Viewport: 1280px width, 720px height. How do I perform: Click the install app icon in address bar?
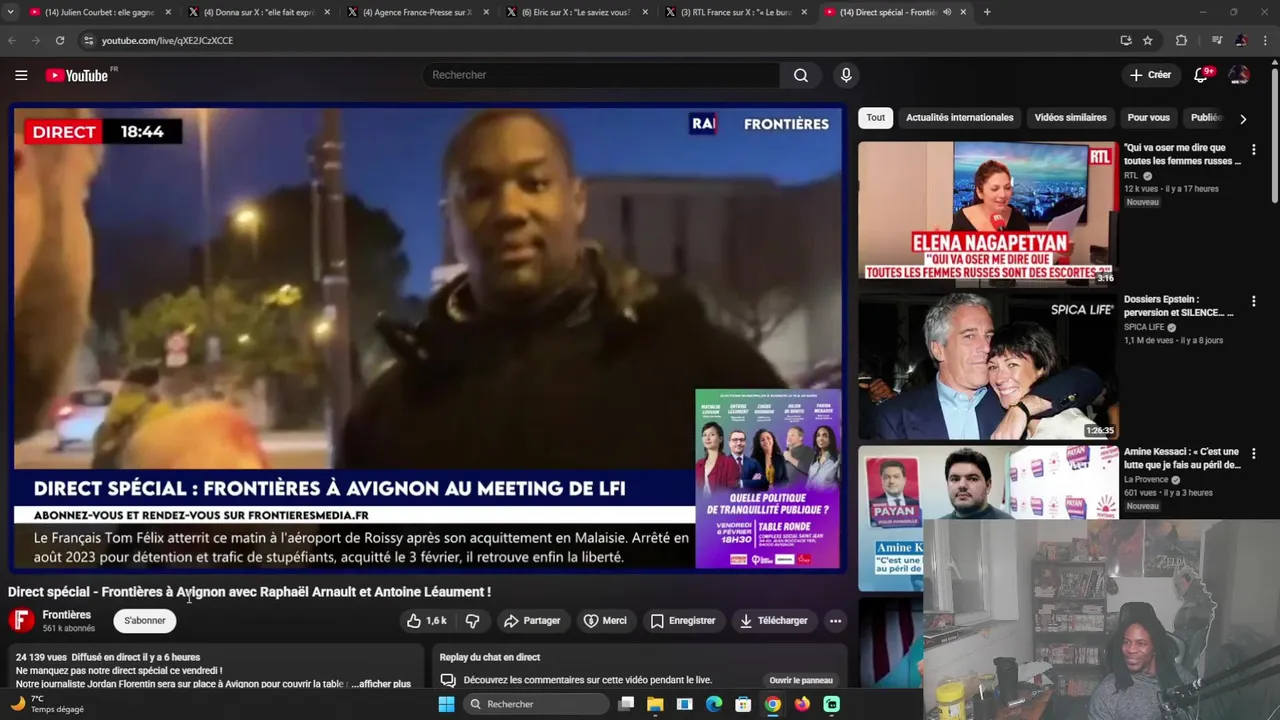[x=1126, y=40]
